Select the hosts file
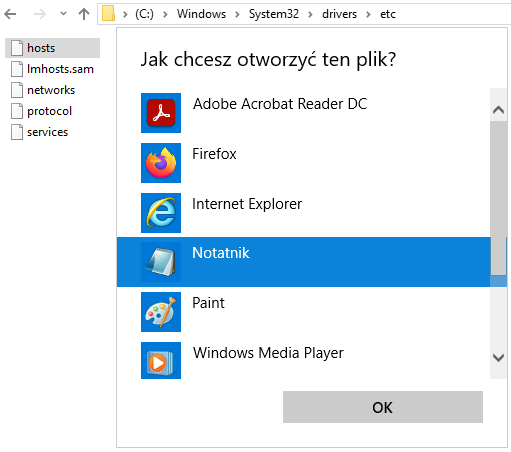Image resolution: width=511 pixels, height=452 pixels. pyautogui.click(x=52, y=48)
